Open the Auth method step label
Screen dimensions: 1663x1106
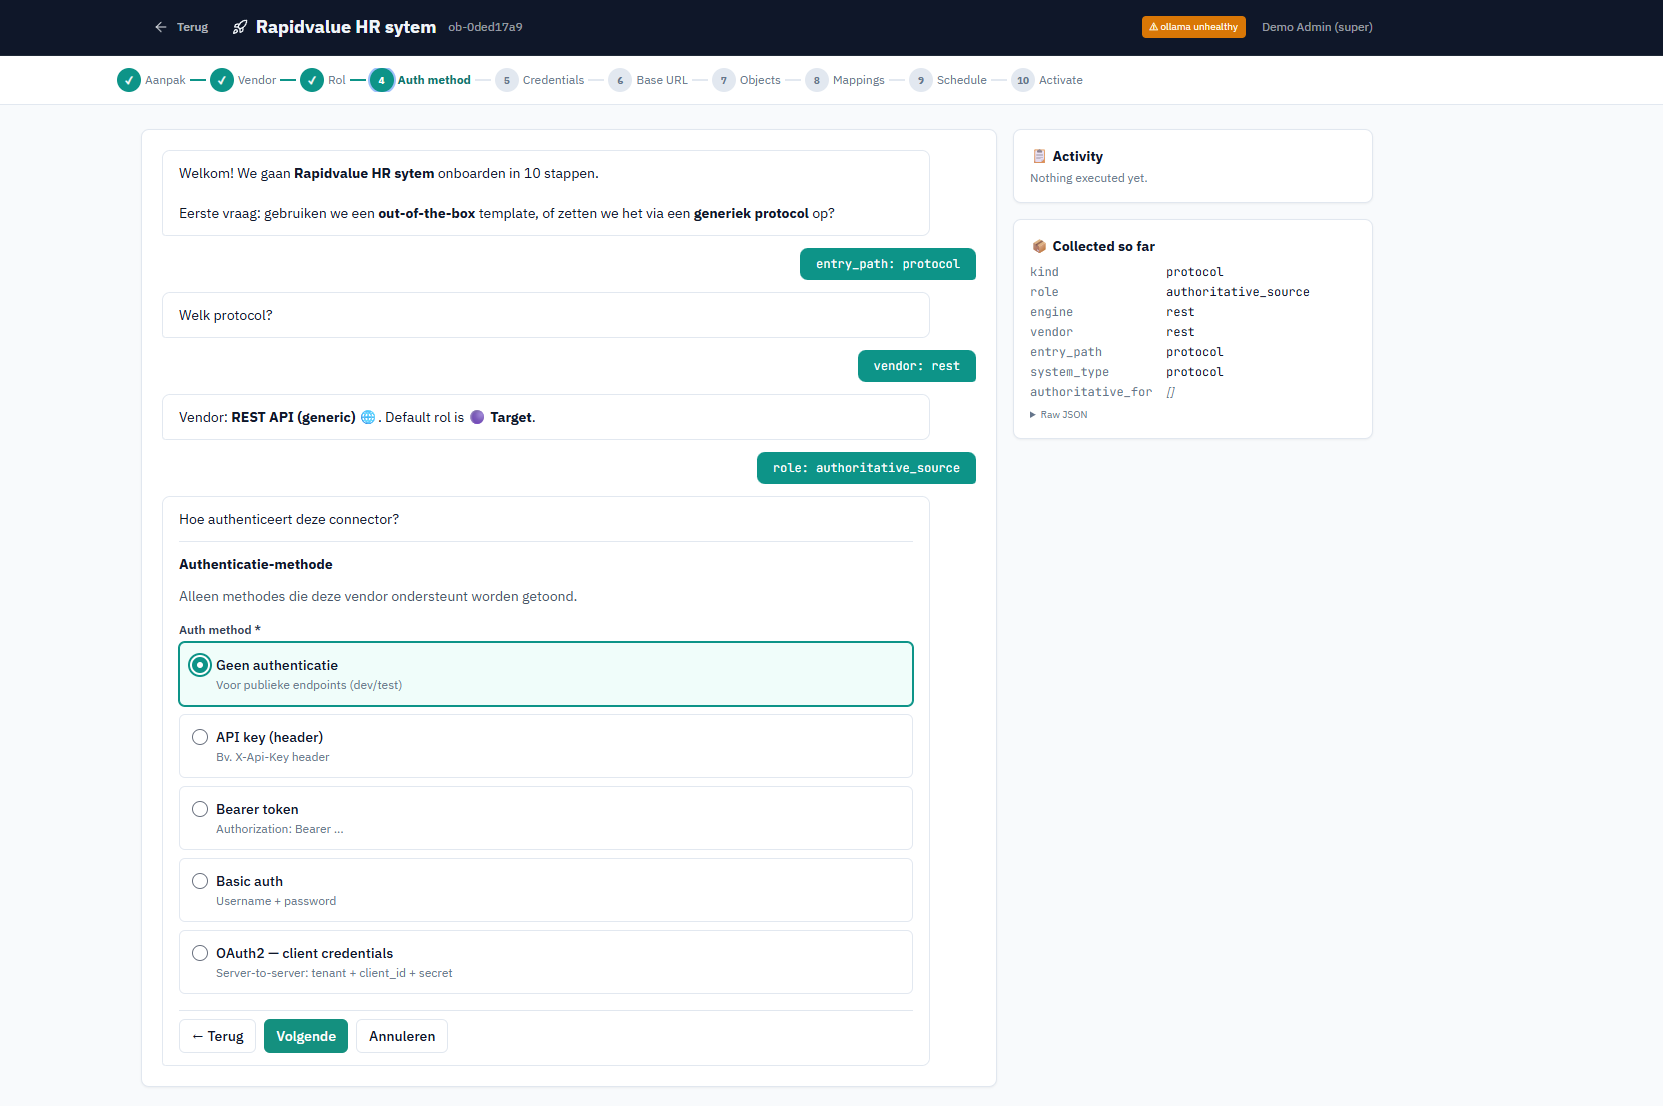[434, 80]
